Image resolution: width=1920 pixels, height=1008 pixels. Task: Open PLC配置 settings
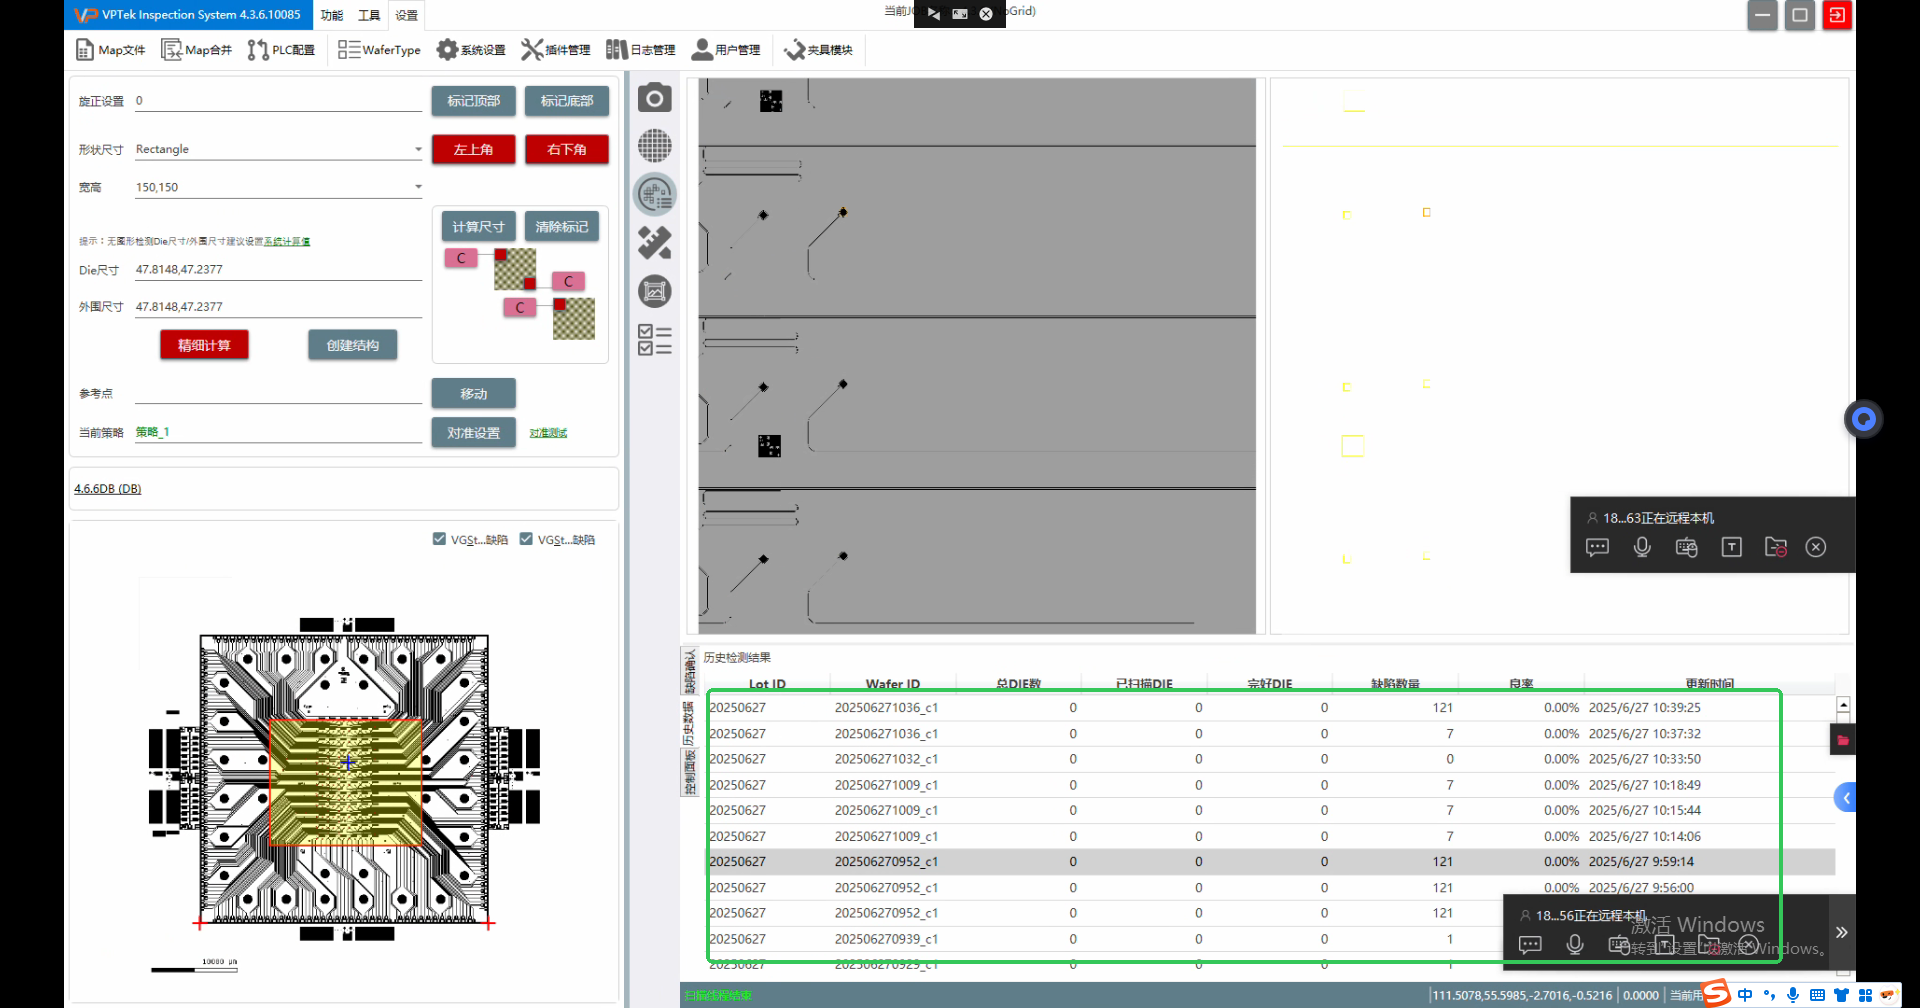[x=281, y=49]
